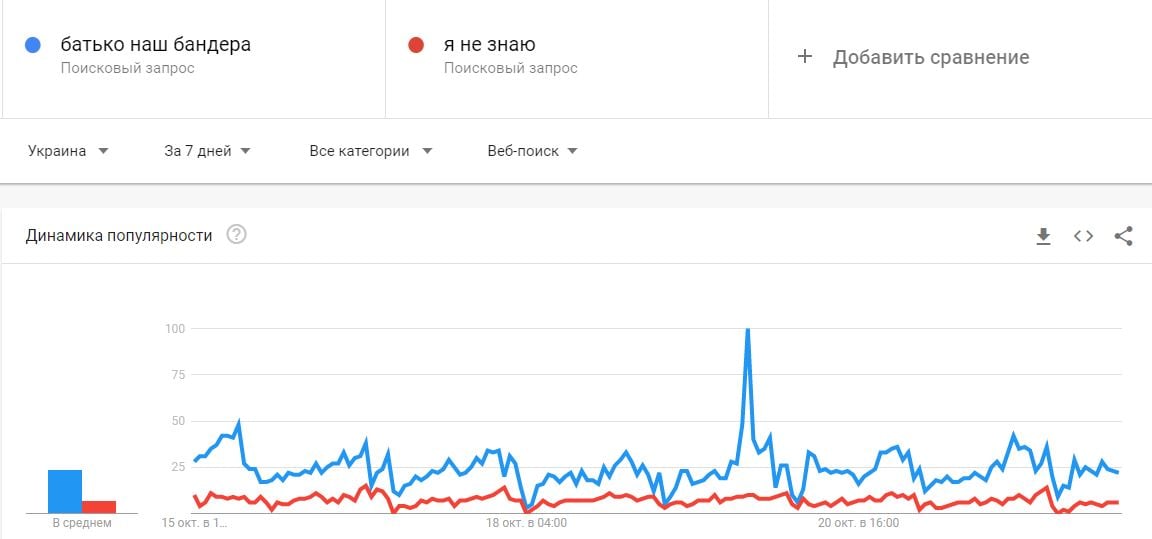The width and height of the screenshot is (1152, 539).
Task: Click the Динамика популярности heading
Action: [x=119, y=236]
